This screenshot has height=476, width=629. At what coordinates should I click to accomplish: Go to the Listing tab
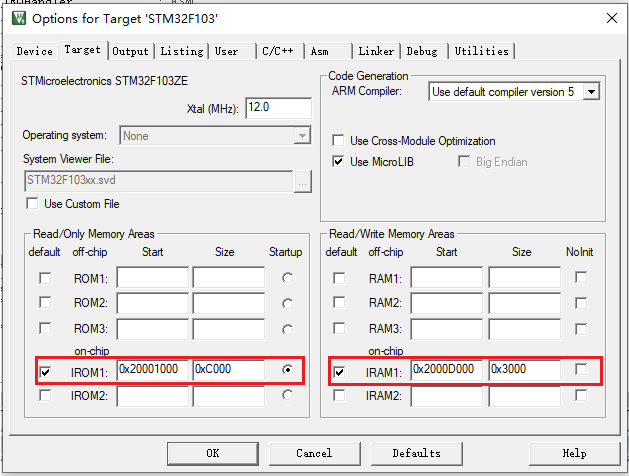(x=182, y=51)
